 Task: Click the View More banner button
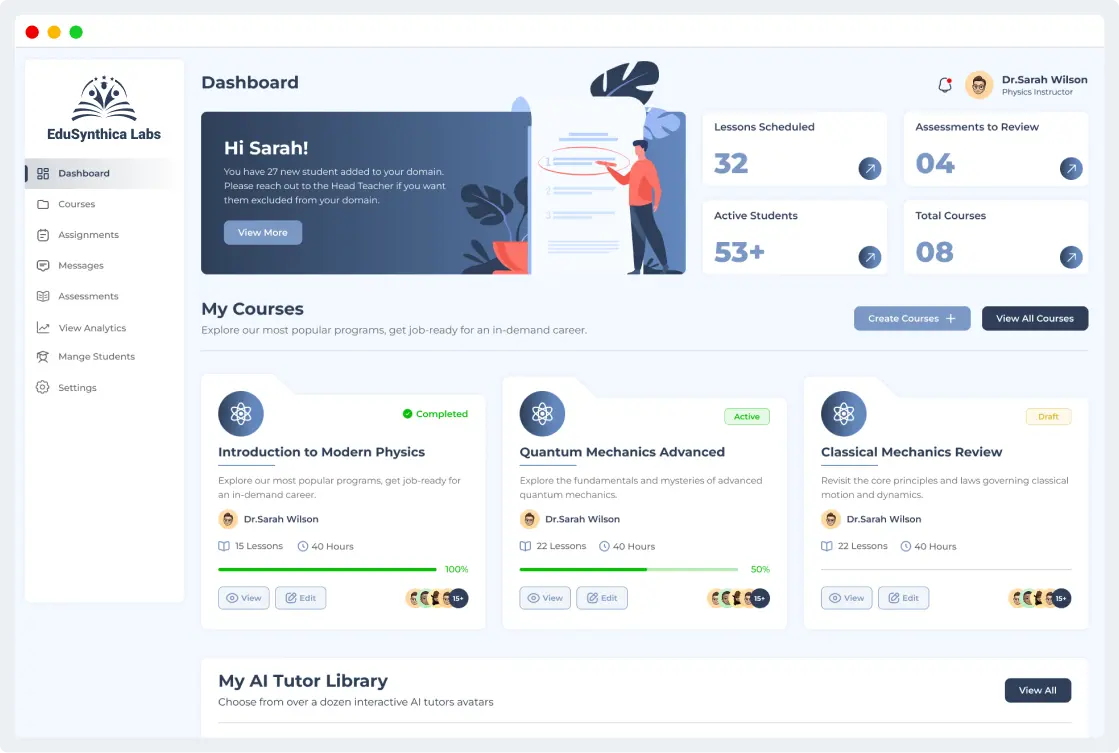point(262,233)
